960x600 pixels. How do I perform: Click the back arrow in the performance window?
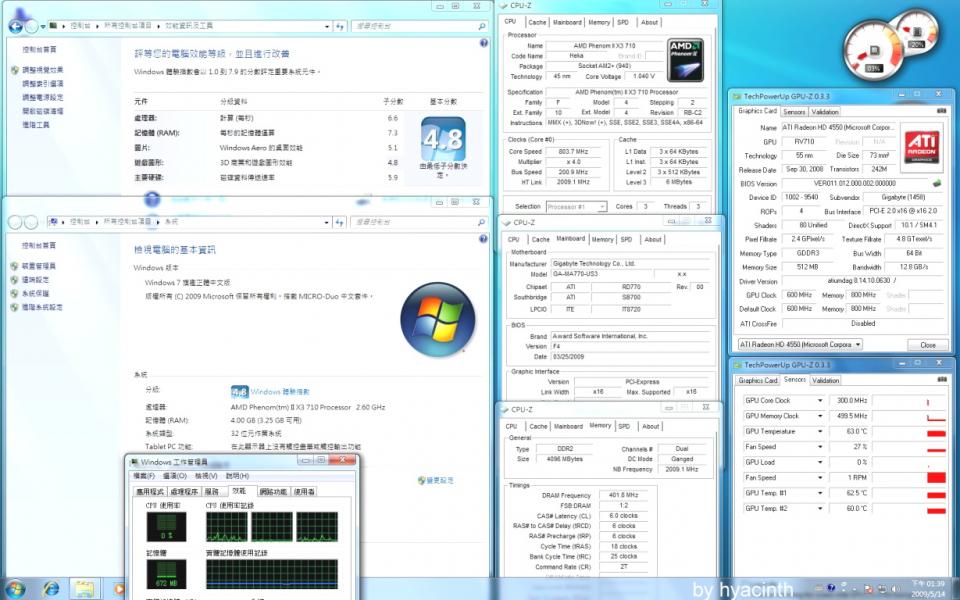(16, 26)
